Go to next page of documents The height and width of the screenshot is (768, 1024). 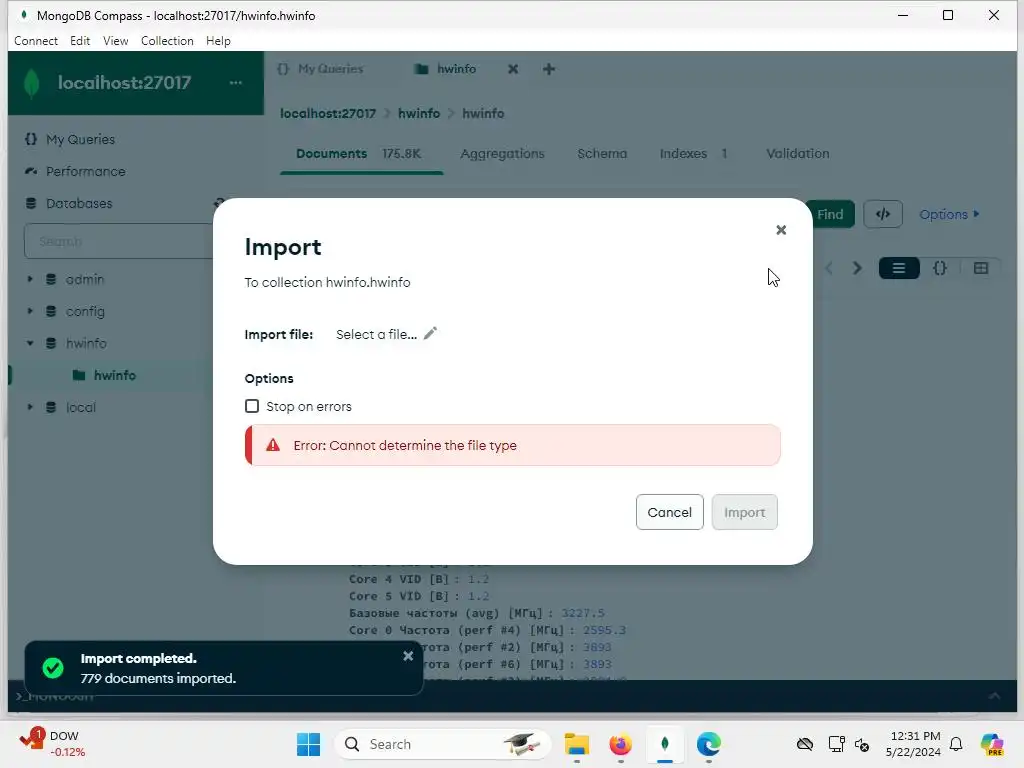(857, 268)
